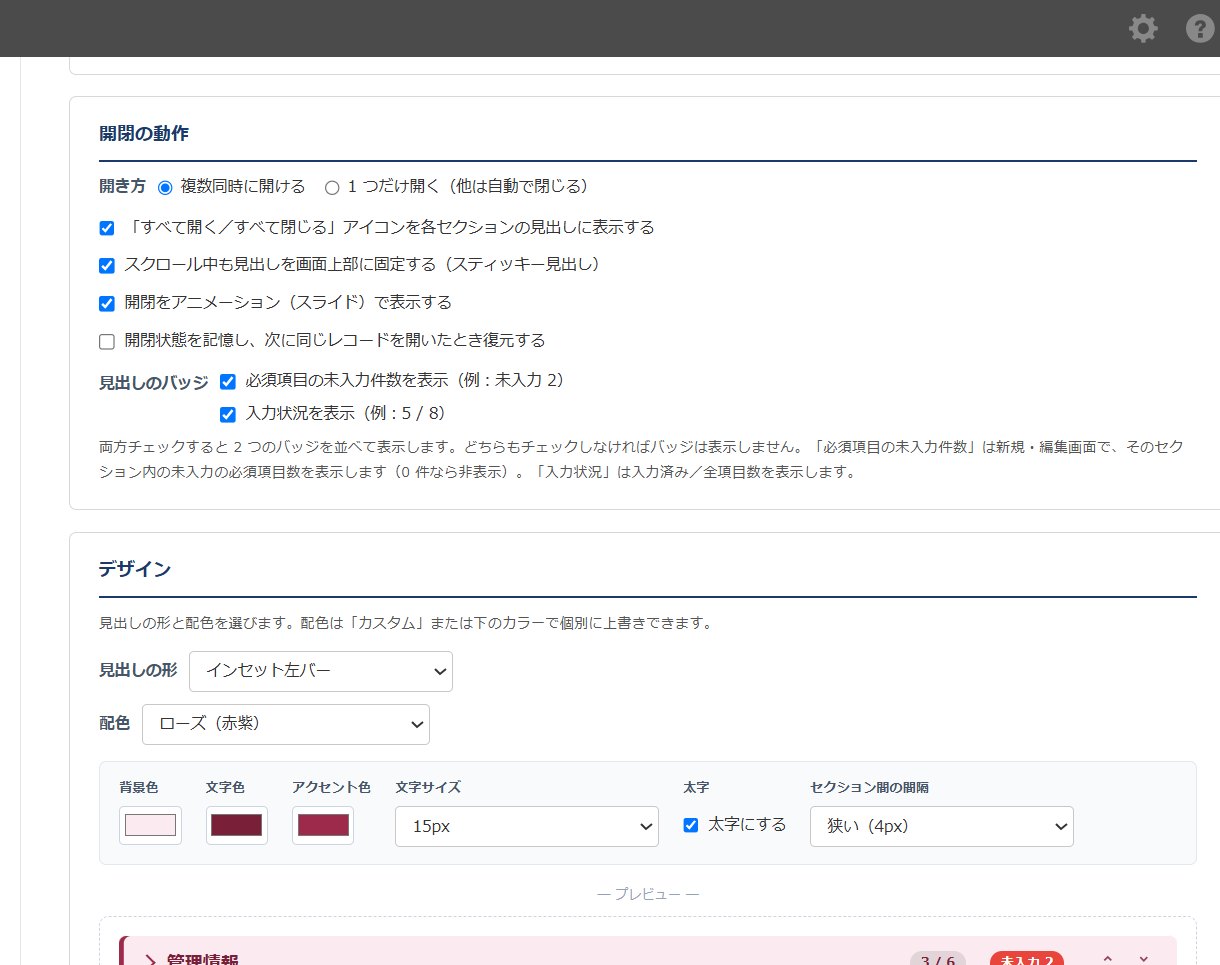Click — プレビュー — caption text

pyautogui.click(x=648, y=894)
